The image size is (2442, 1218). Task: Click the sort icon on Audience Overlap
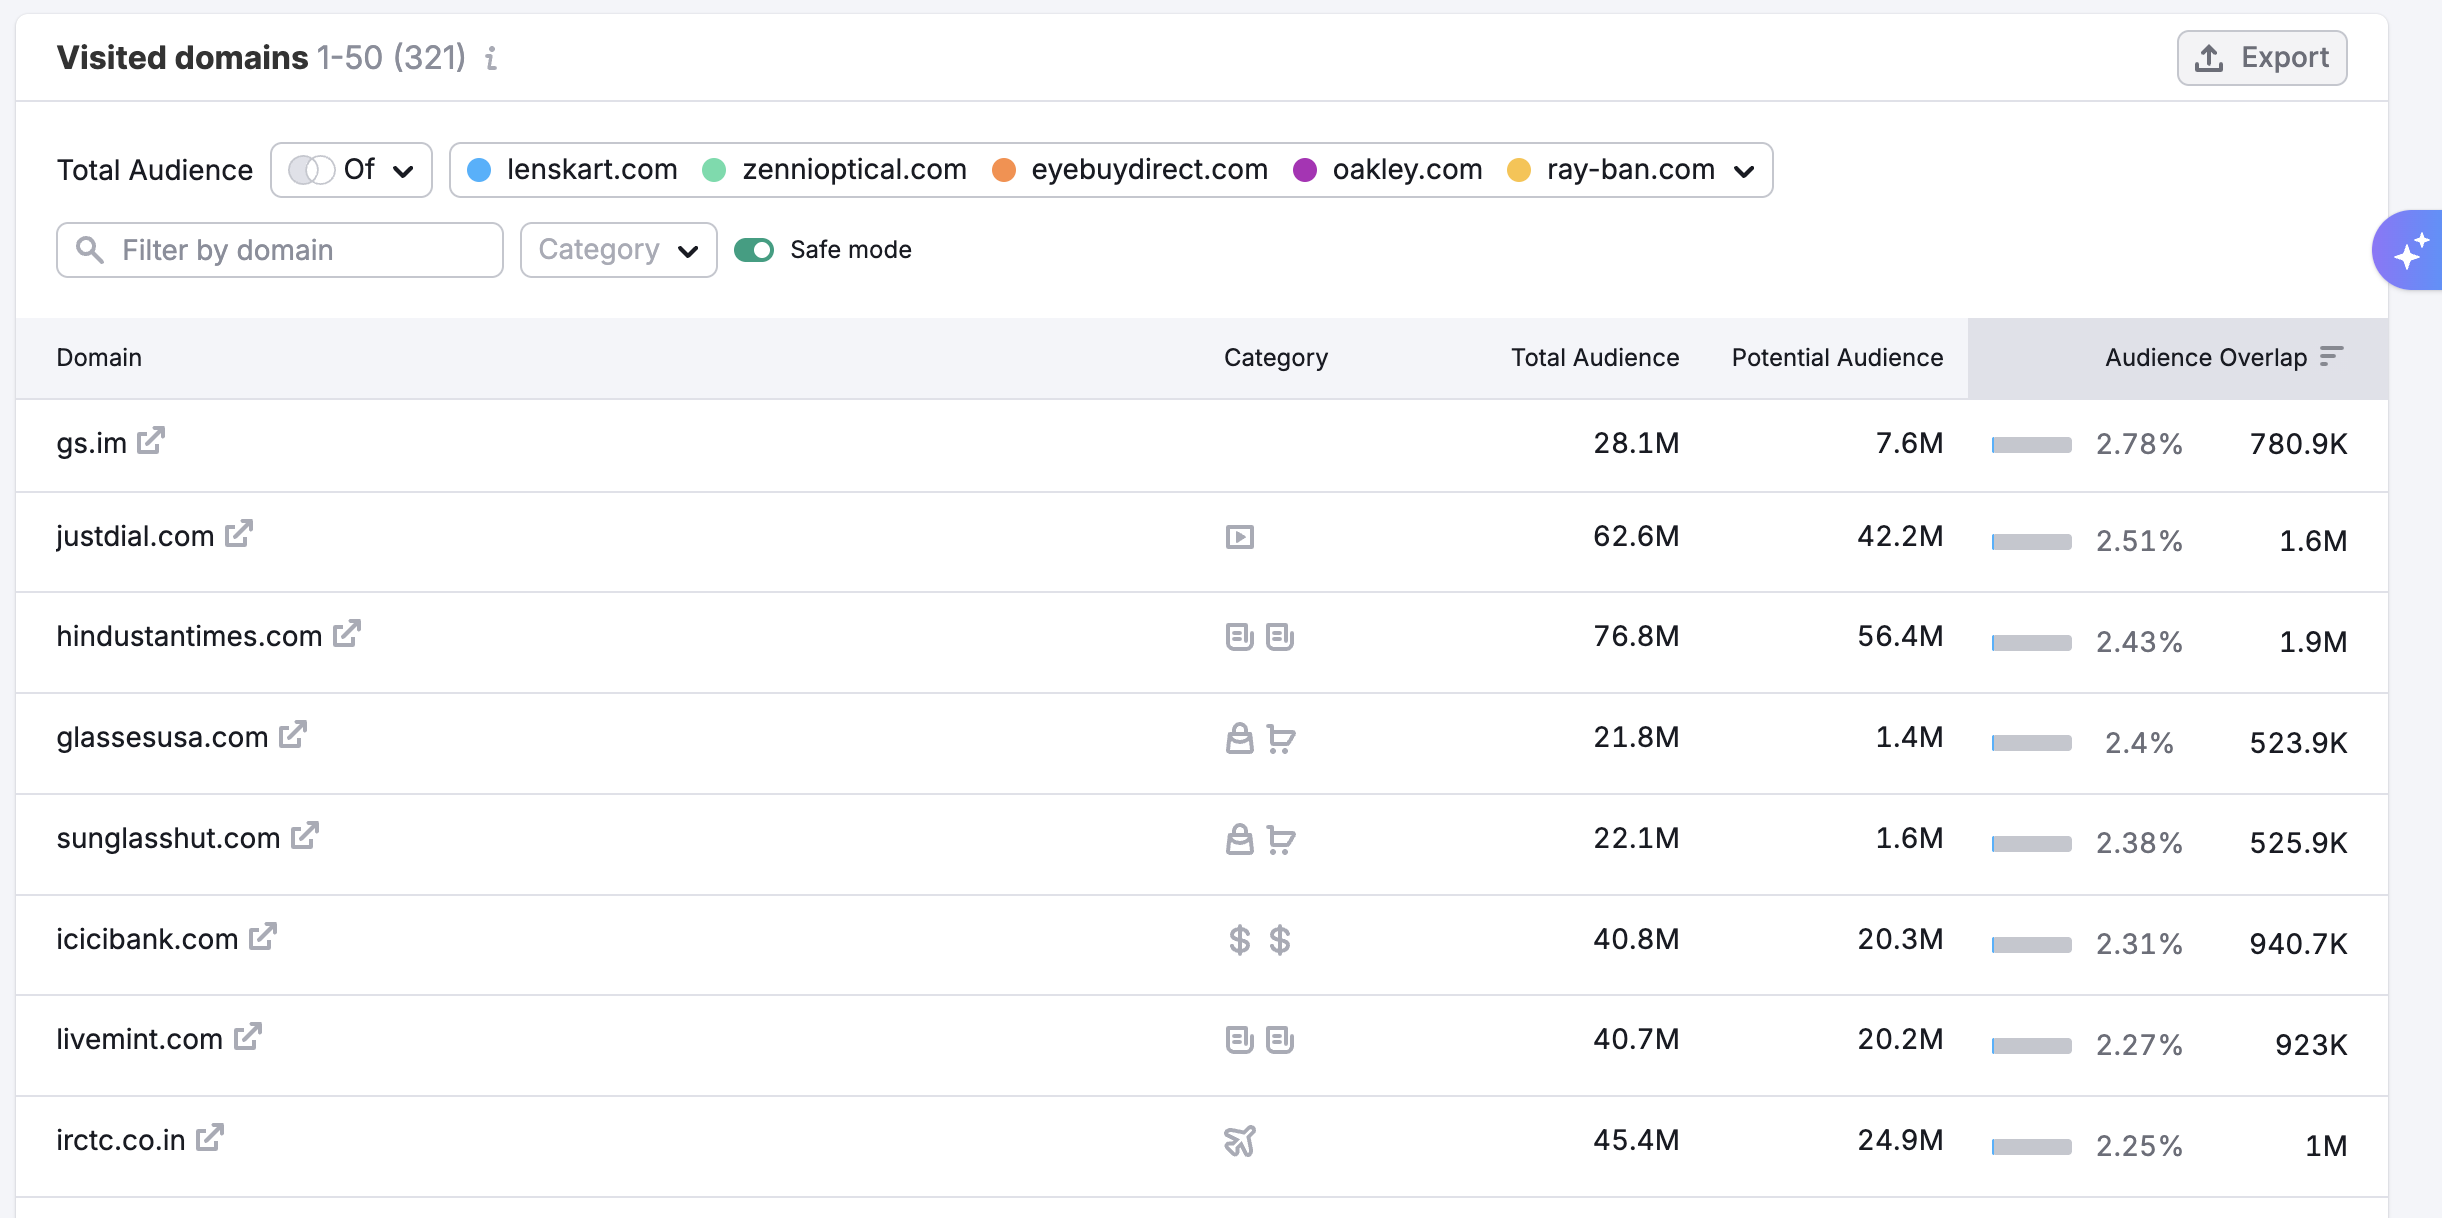(2331, 357)
